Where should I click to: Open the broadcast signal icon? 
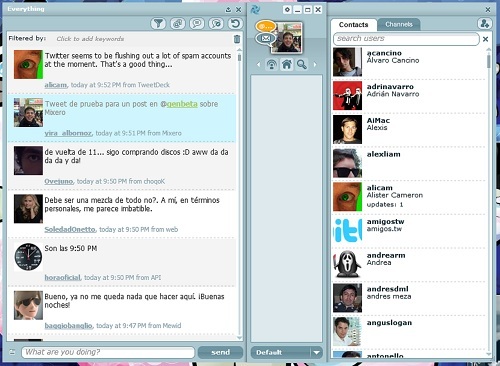[x=272, y=64]
